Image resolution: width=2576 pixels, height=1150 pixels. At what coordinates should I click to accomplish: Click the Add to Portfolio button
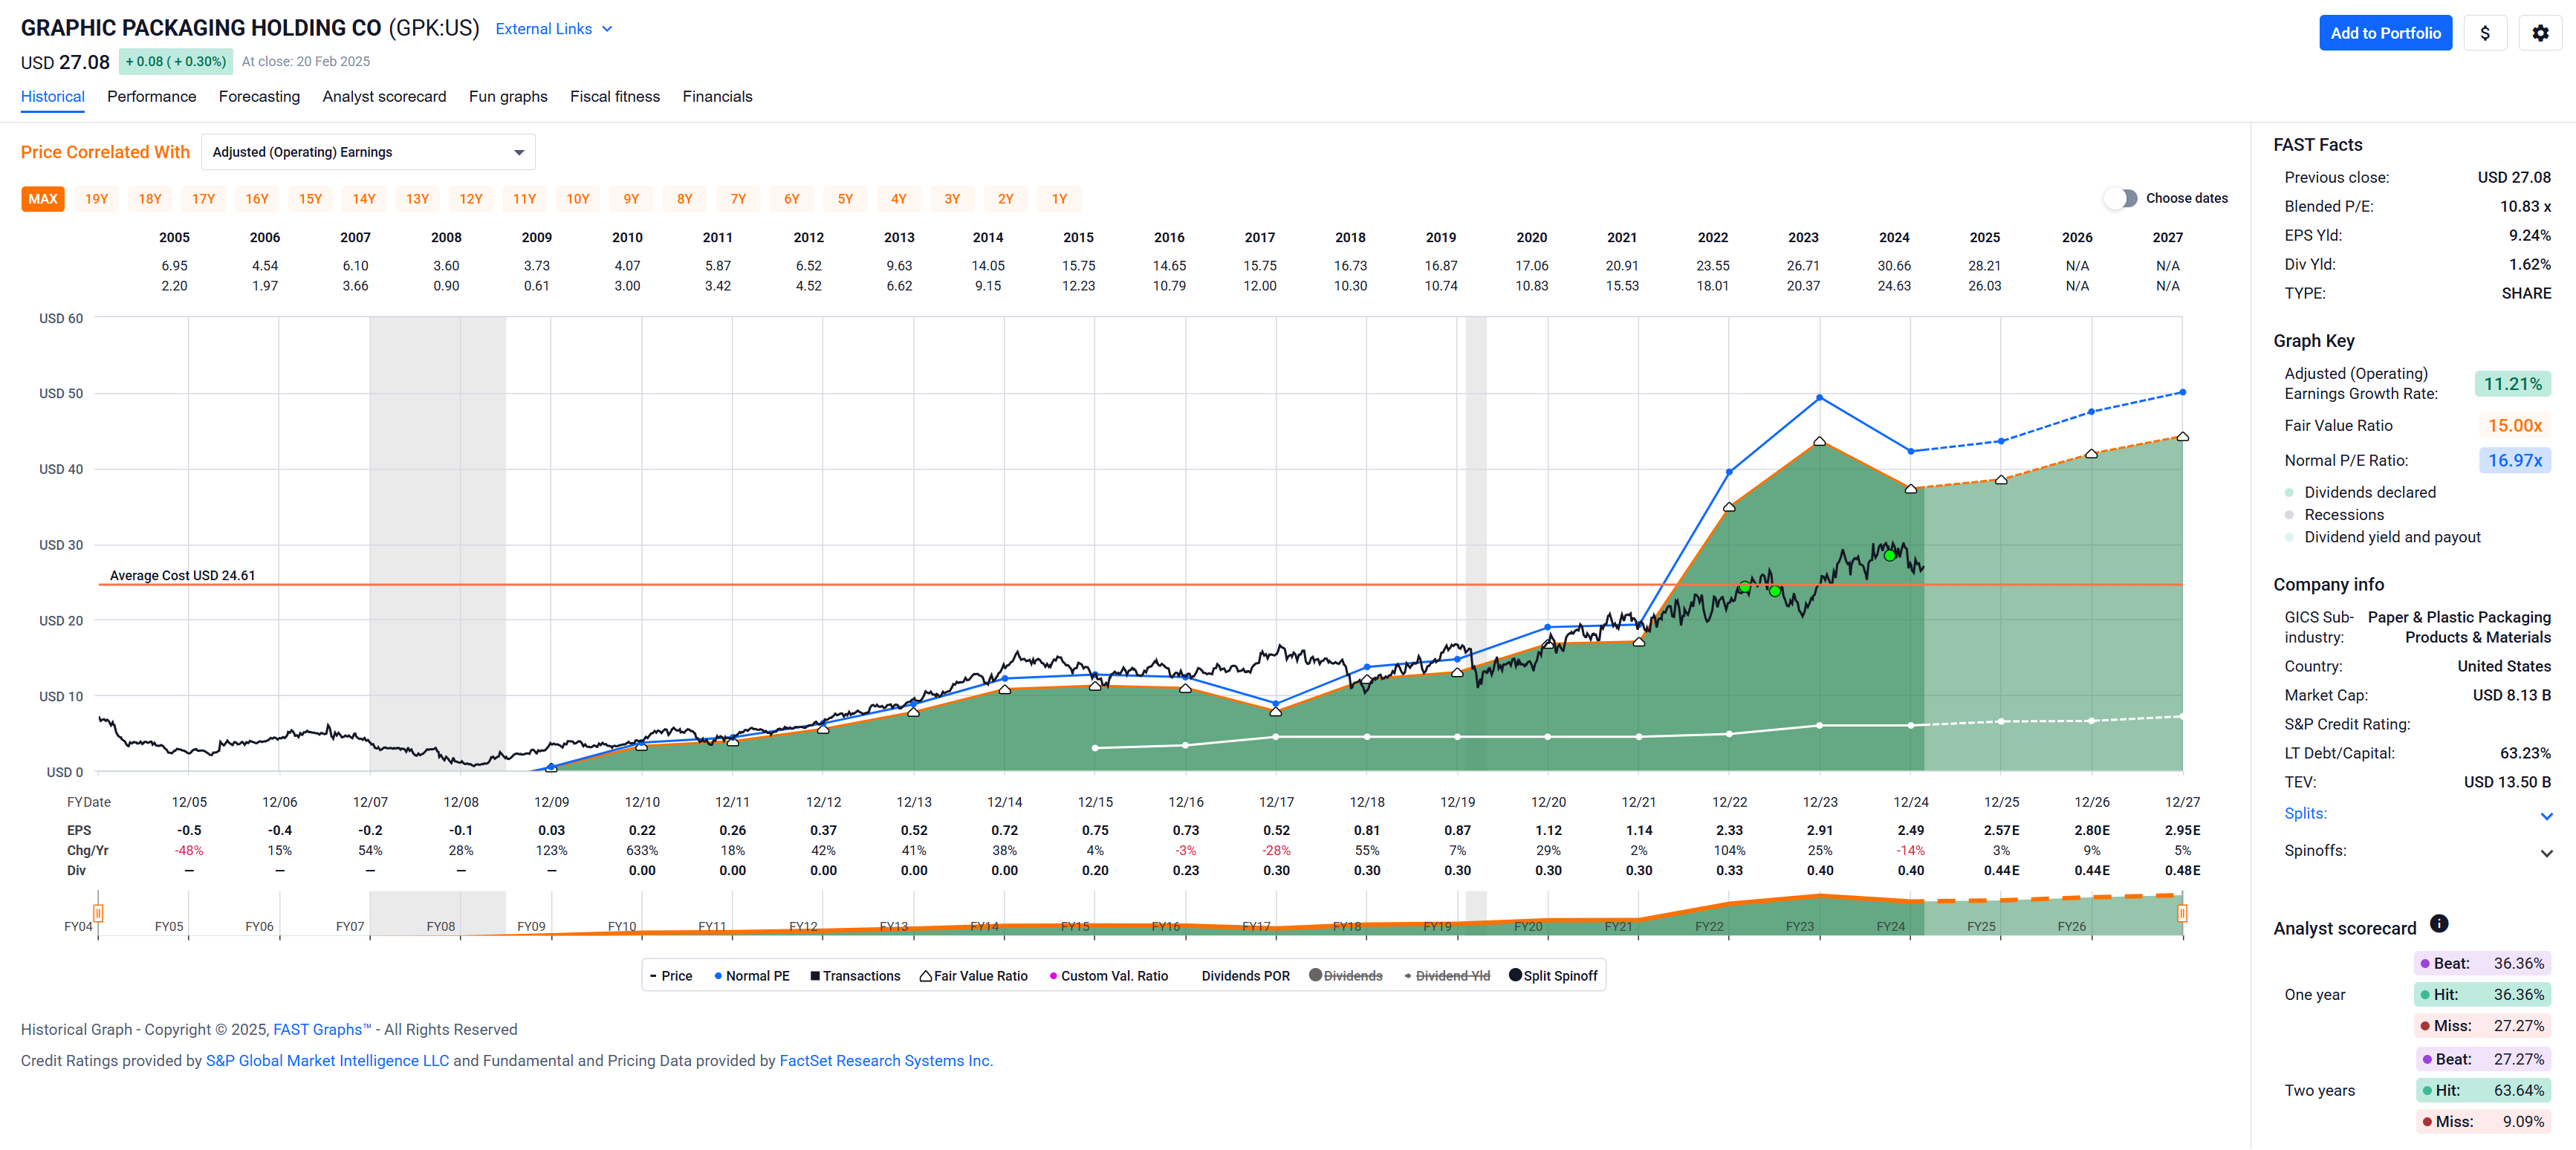(x=2385, y=33)
